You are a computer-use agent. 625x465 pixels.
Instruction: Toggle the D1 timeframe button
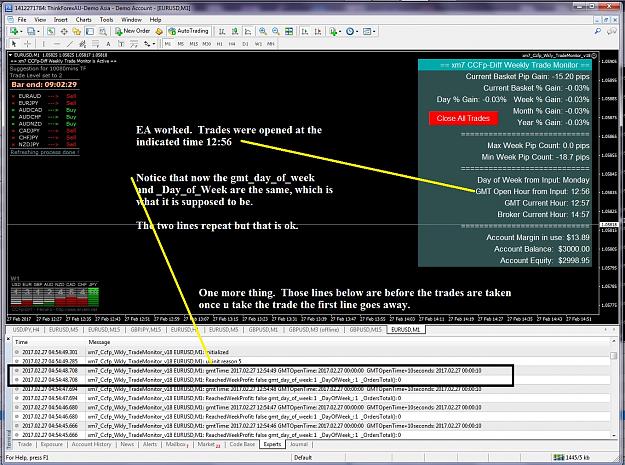246,44
